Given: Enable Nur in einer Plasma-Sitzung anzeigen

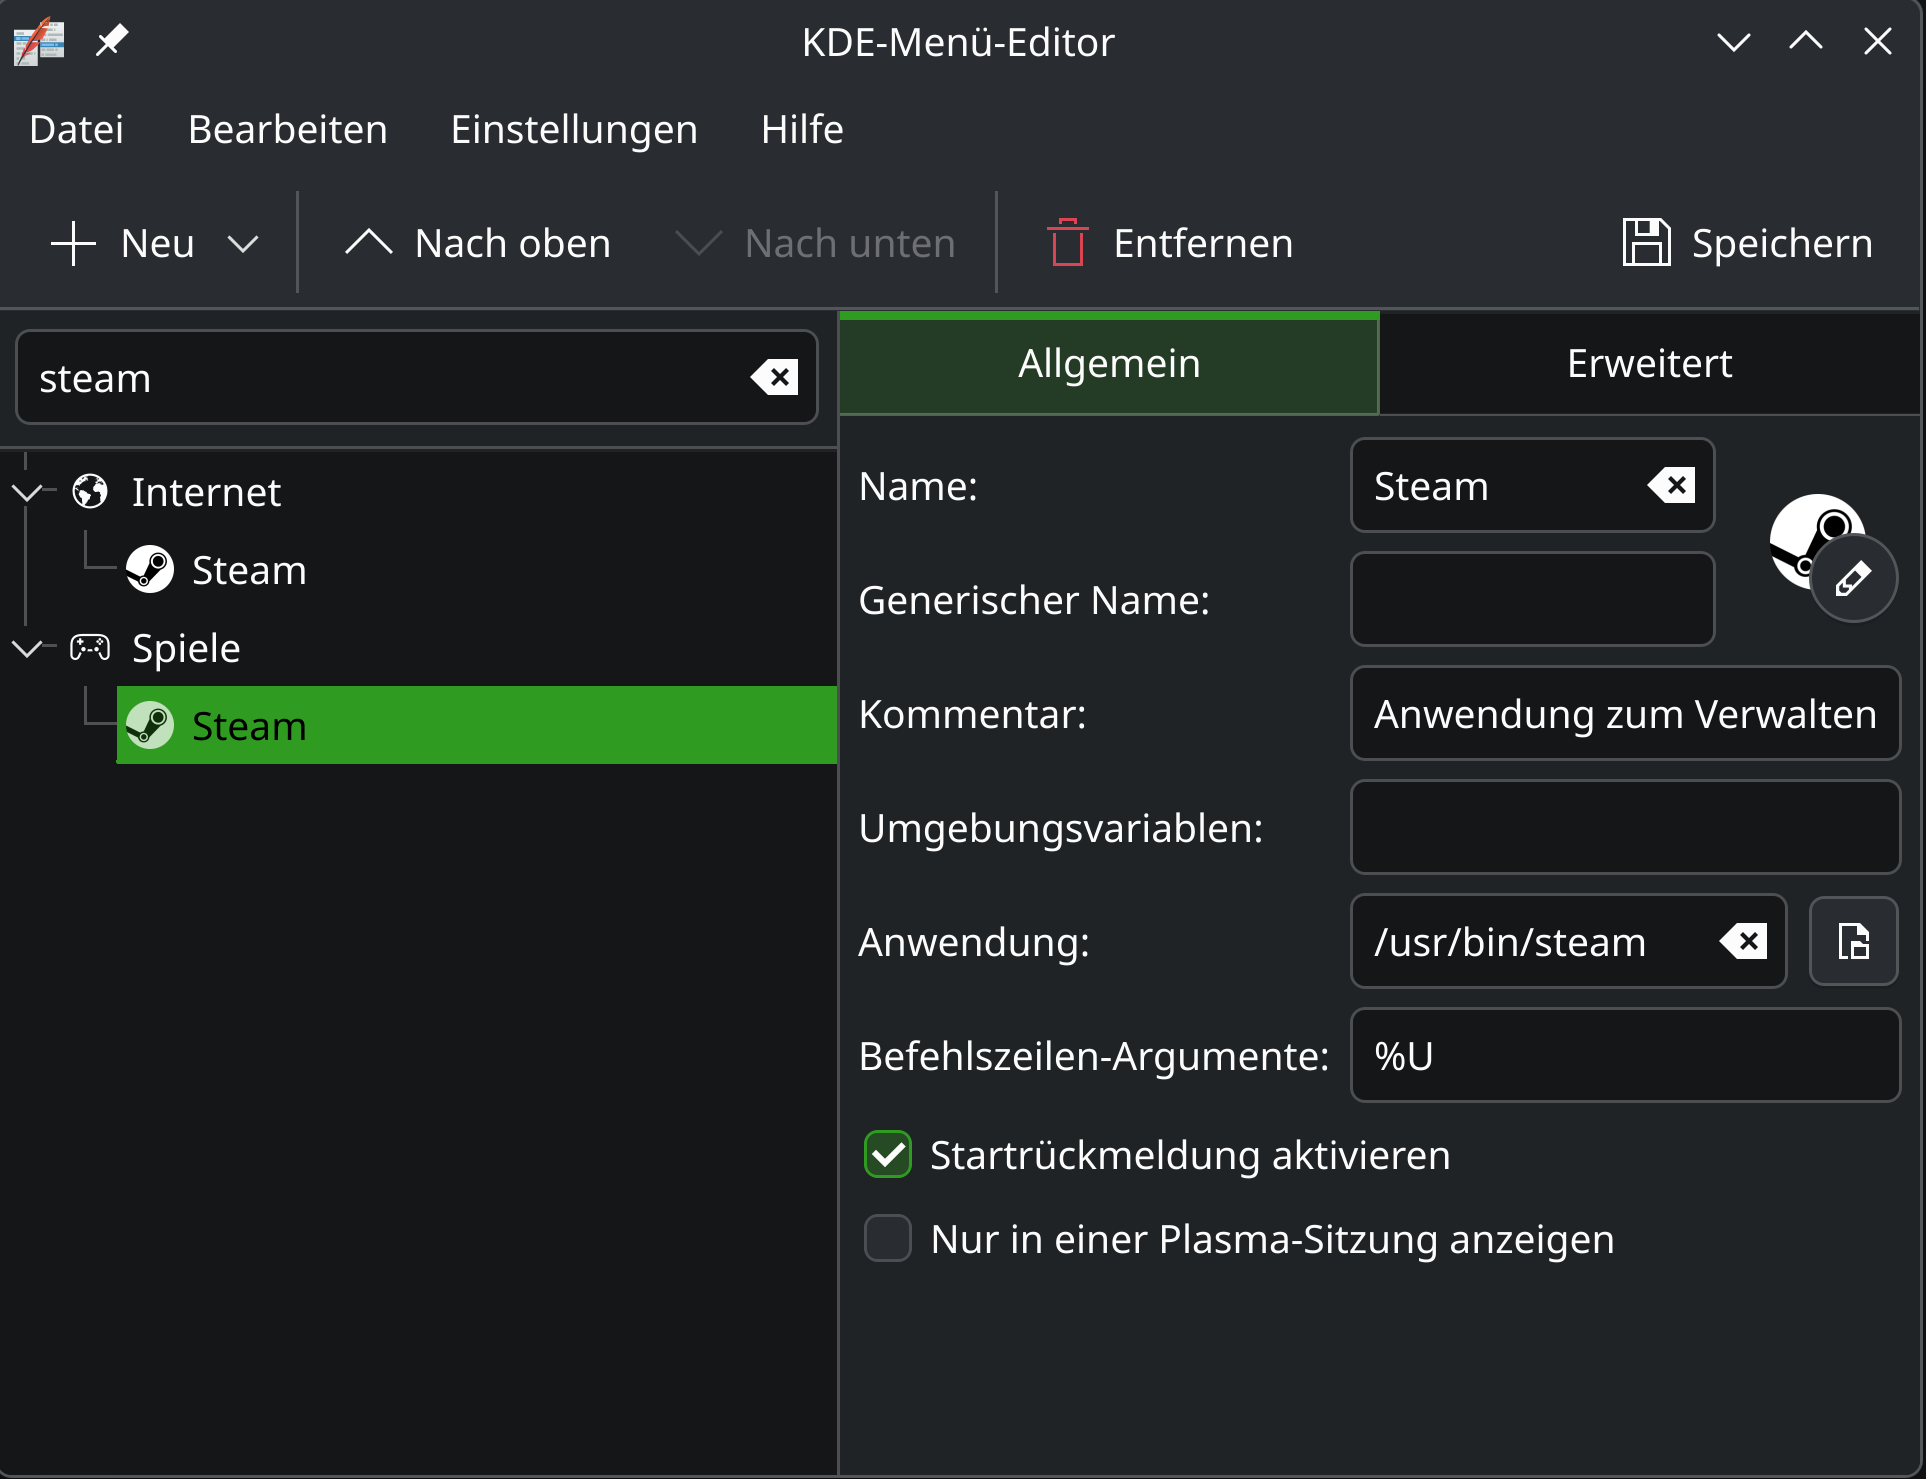Looking at the screenshot, I should click(x=888, y=1239).
